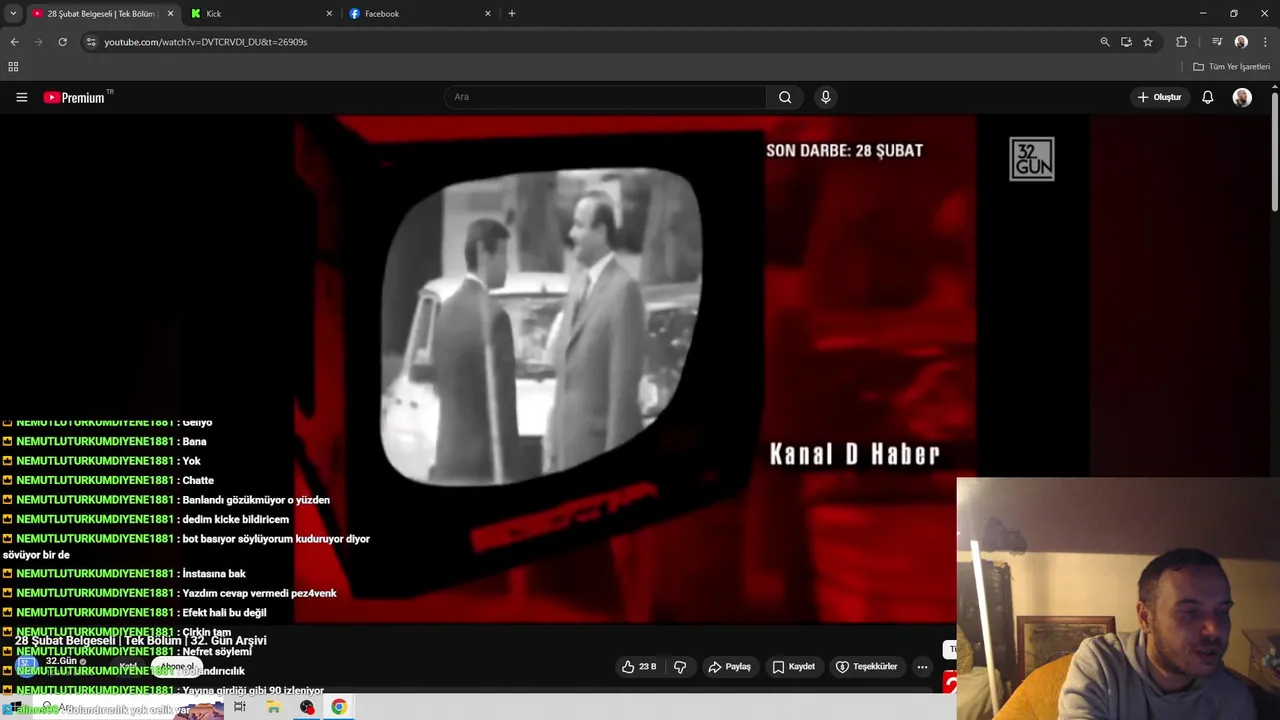This screenshot has width=1280, height=720.
Task: Save the video with Kaydet button
Action: 794,667
